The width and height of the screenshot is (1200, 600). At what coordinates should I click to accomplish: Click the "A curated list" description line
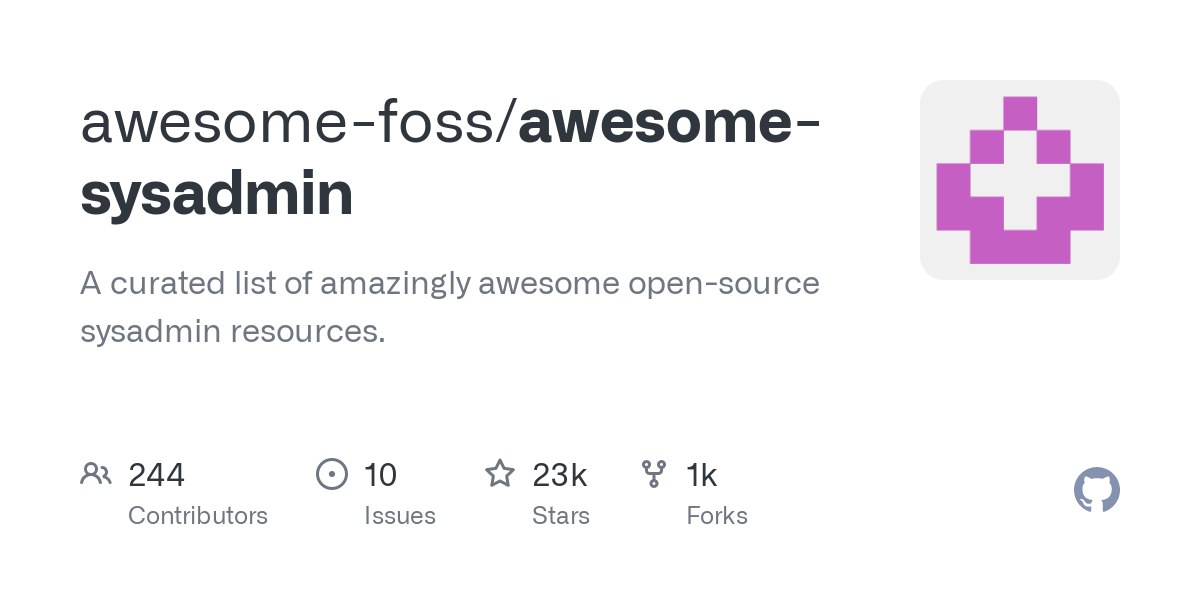(449, 283)
